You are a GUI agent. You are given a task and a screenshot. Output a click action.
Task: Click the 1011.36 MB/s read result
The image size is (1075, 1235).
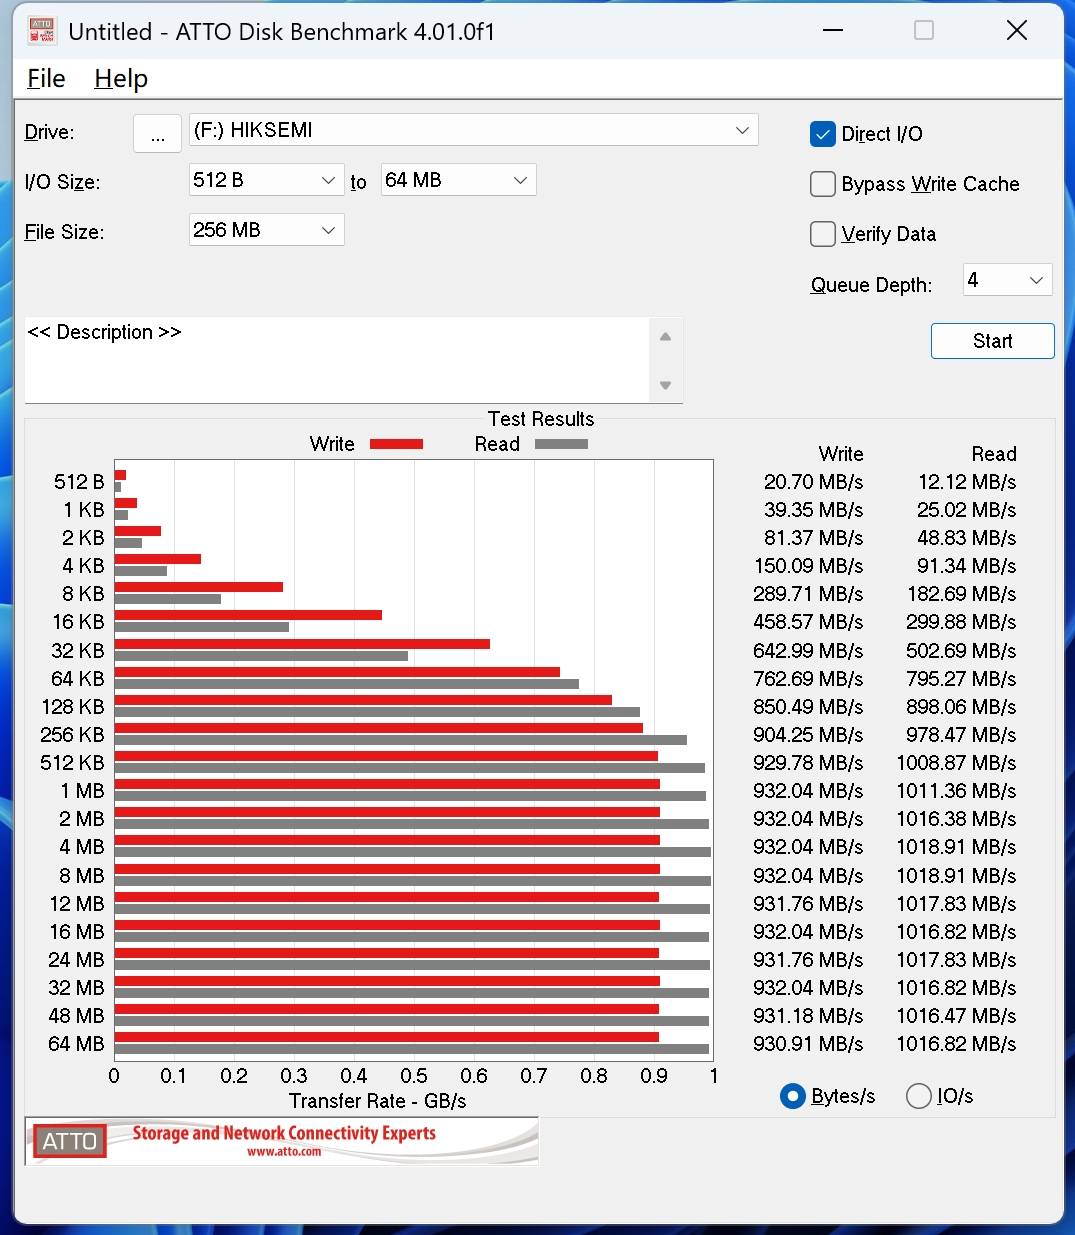click(x=956, y=791)
